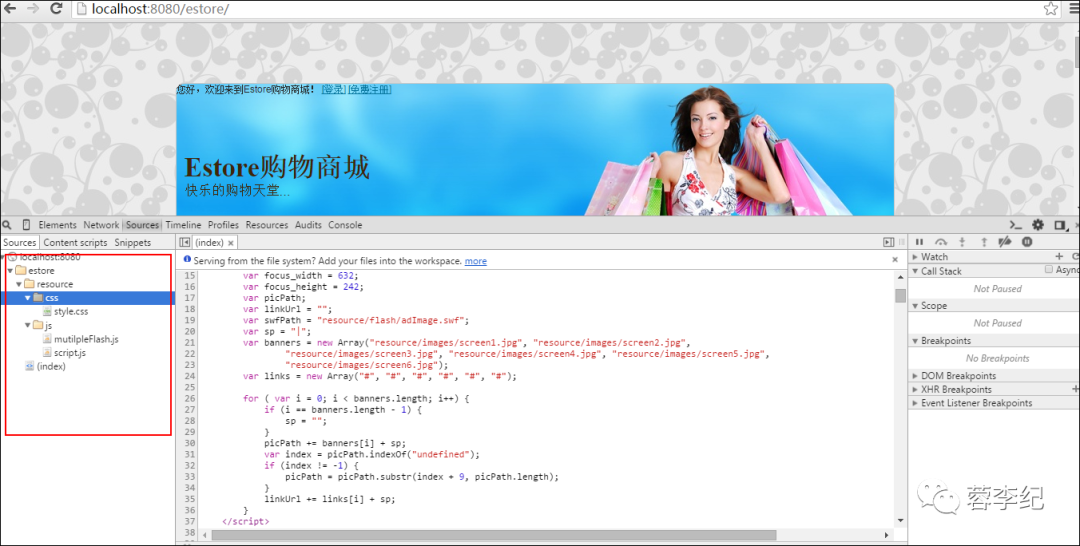Collapse the Breakpoints section
The width and height of the screenshot is (1080, 546).
point(915,341)
